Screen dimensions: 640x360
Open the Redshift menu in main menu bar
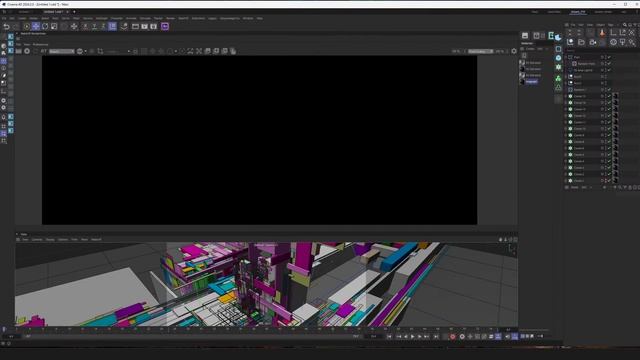[x=183, y=18]
